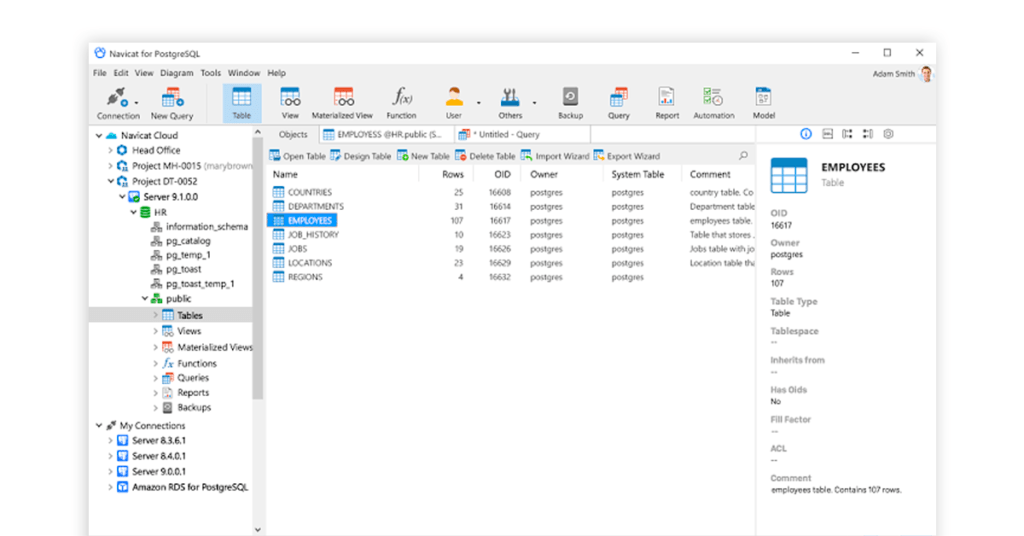Open Materialized View from toolbar
This screenshot has width=1024, height=536.
[x=342, y=103]
